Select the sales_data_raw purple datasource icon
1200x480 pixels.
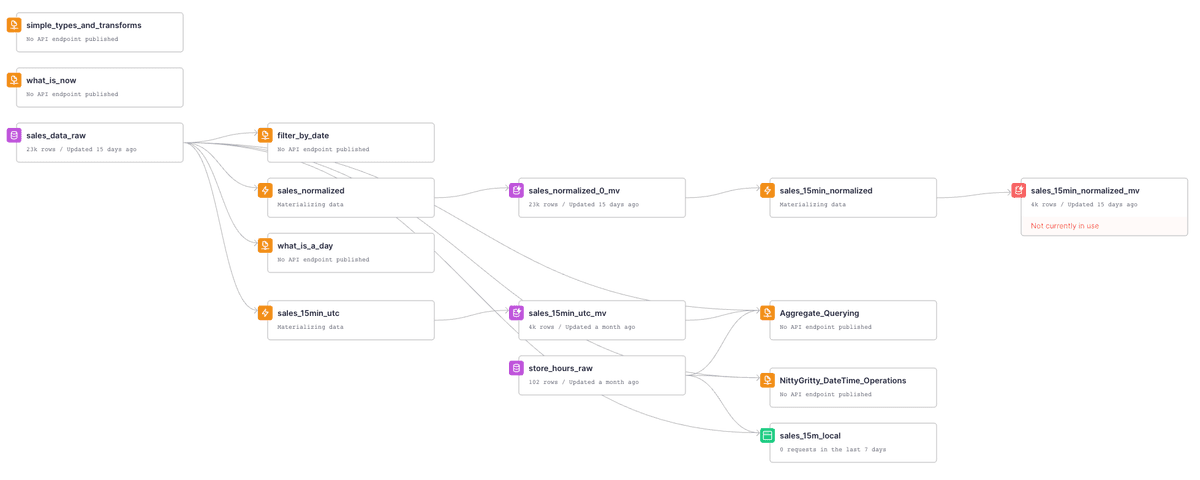tap(14, 135)
